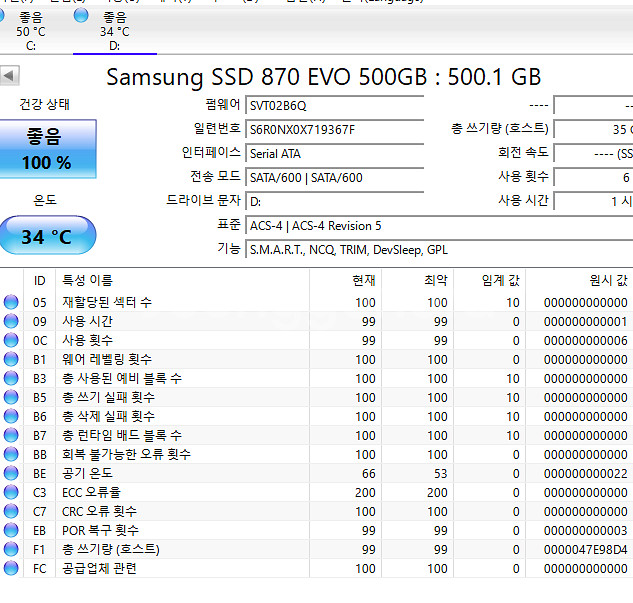Click the serial number field S6R0NX0X719367F

(x=335, y=130)
